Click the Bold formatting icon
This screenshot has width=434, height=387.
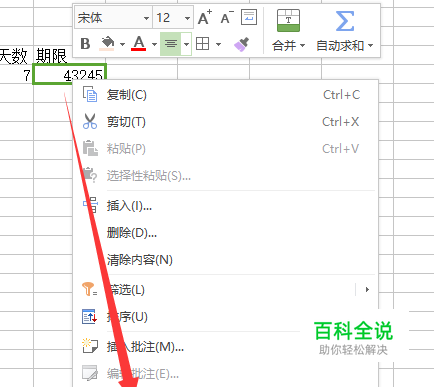coord(85,44)
